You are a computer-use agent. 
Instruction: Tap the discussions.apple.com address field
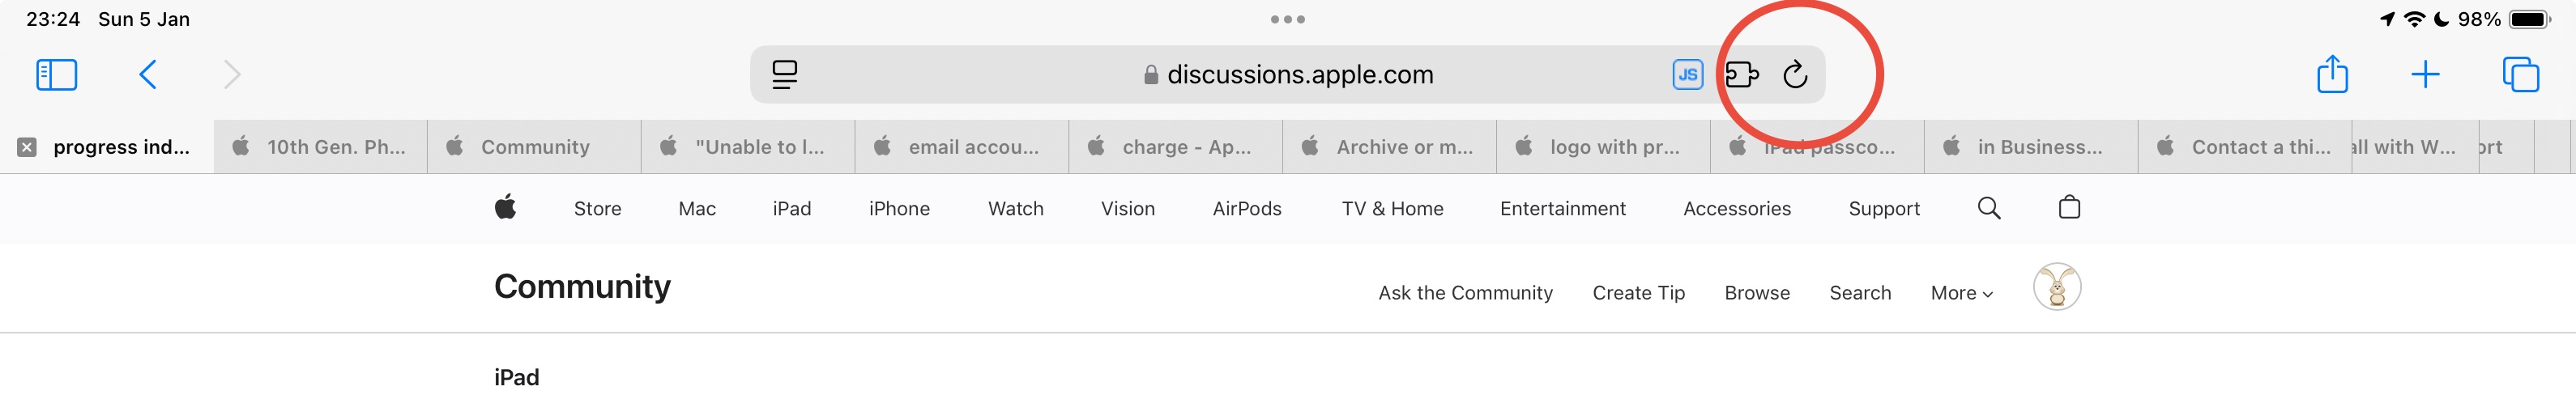tap(1299, 75)
